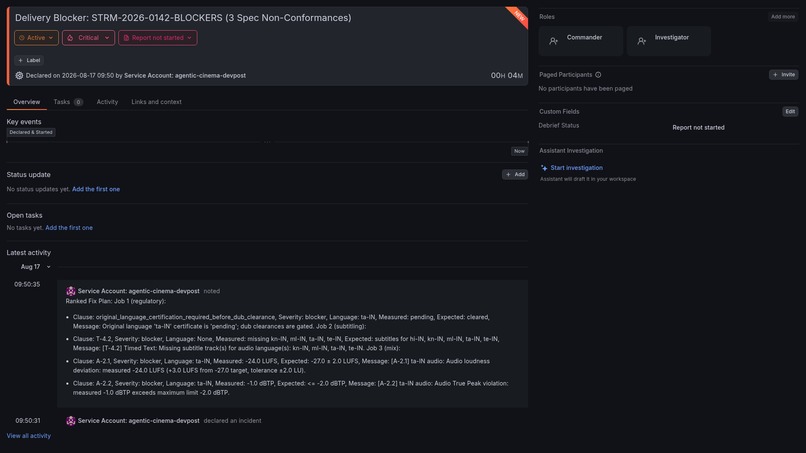Click the Commander person icon

coord(554,41)
